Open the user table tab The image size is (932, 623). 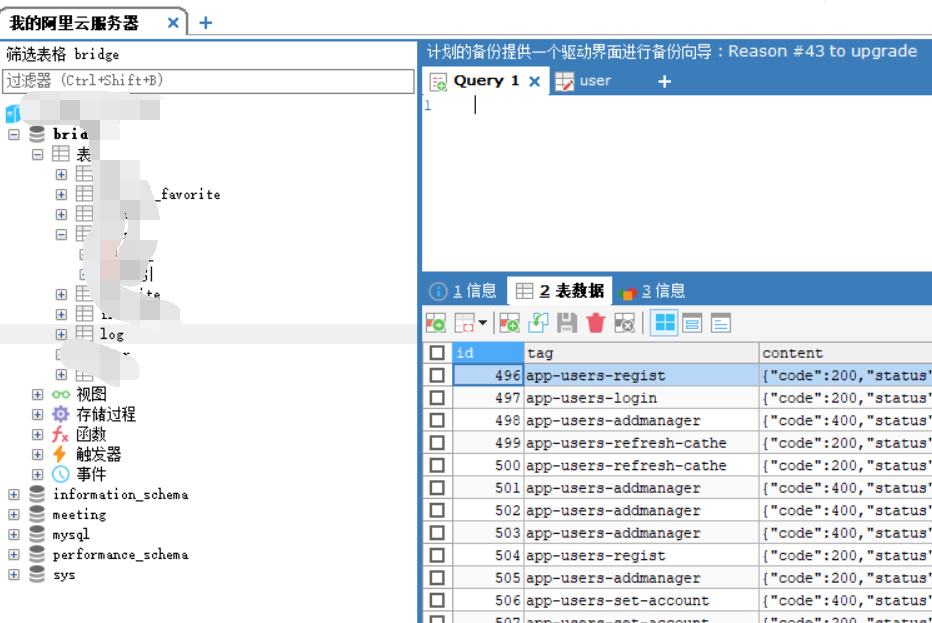click(584, 81)
